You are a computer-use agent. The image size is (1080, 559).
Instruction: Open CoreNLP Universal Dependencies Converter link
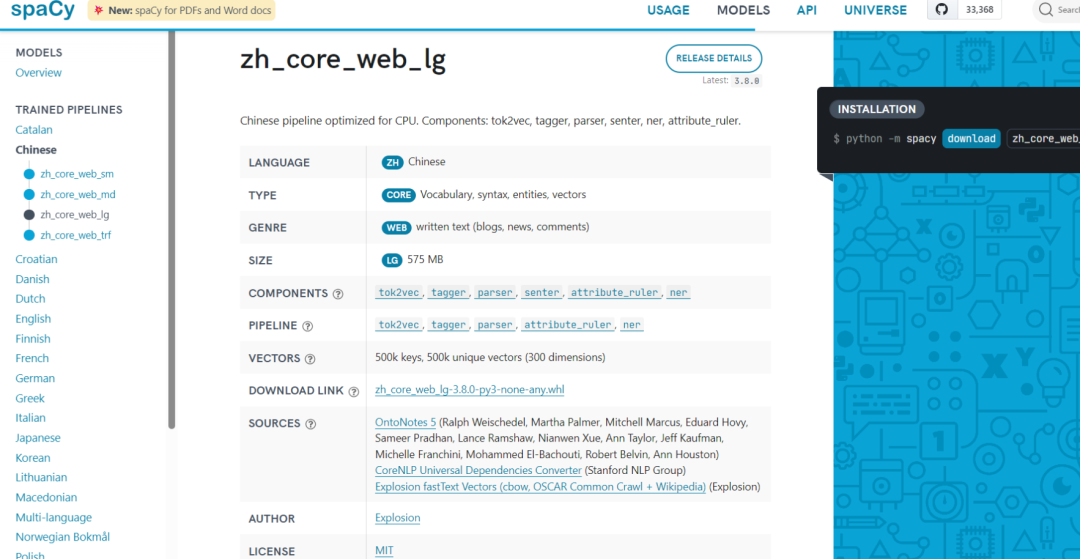pyautogui.click(x=478, y=471)
